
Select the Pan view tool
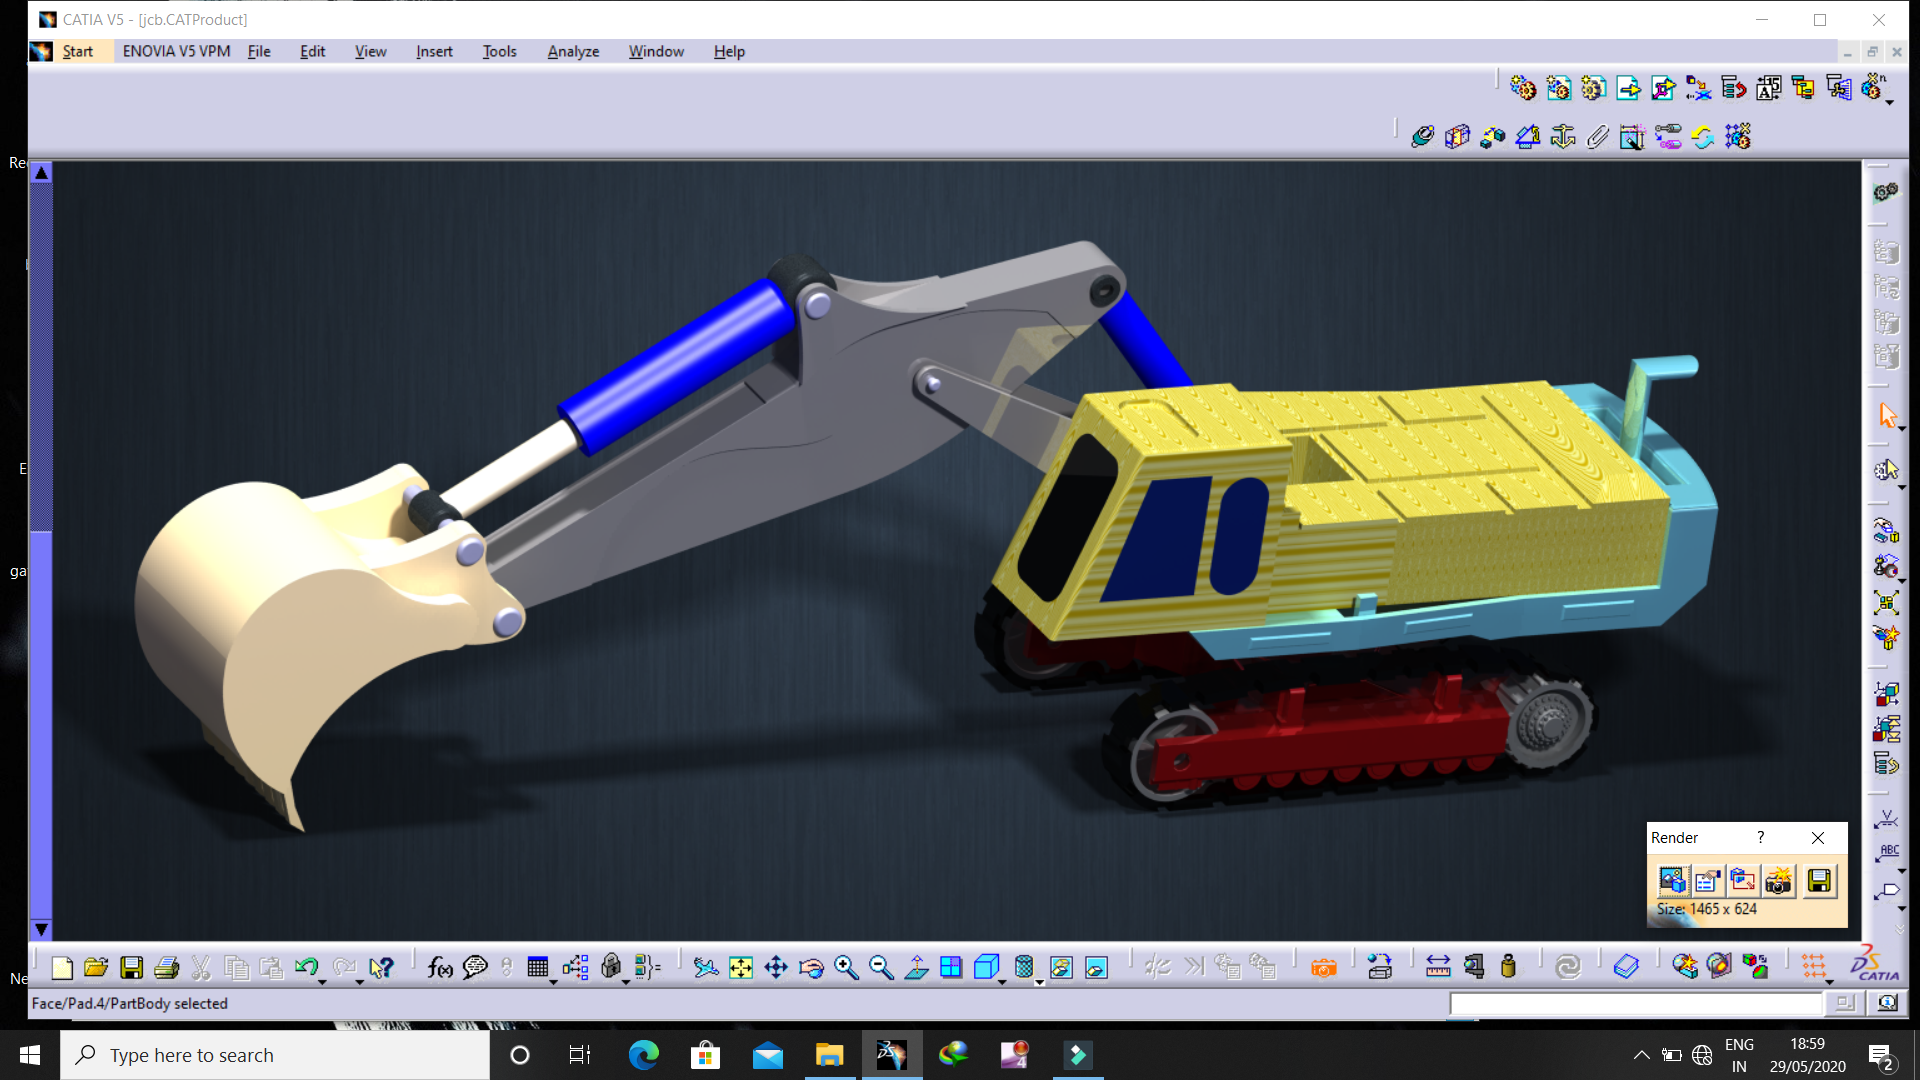tap(776, 967)
